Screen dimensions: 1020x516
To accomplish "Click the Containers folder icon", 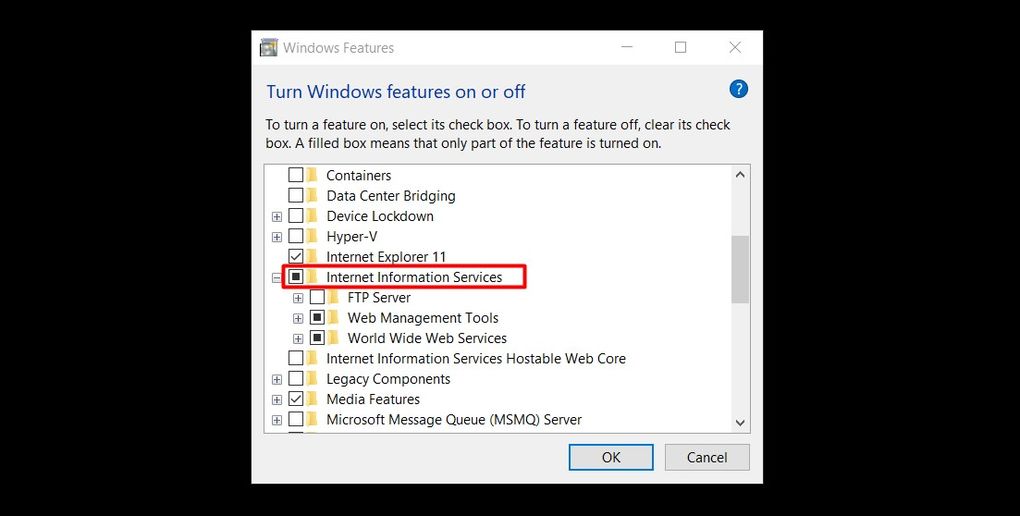I will [312, 175].
